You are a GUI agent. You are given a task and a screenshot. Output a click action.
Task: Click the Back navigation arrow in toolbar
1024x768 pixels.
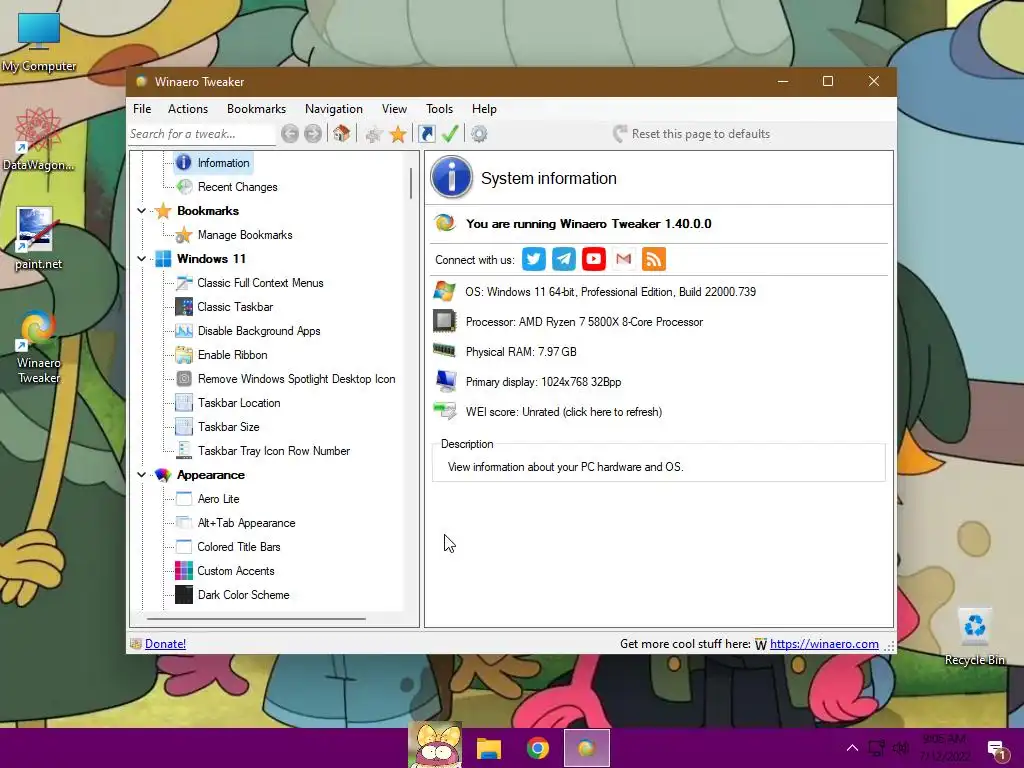(x=290, y=134)
